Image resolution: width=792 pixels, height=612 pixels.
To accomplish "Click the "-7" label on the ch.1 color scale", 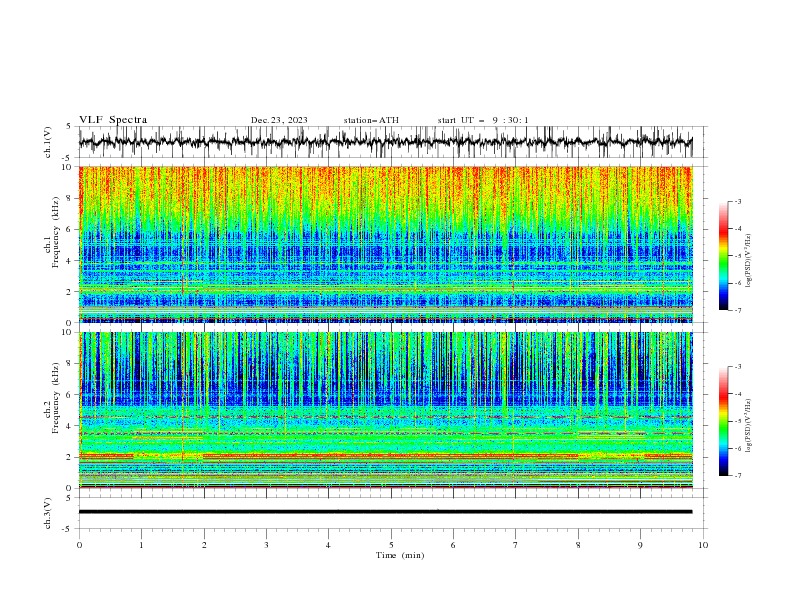I will 738,310.
